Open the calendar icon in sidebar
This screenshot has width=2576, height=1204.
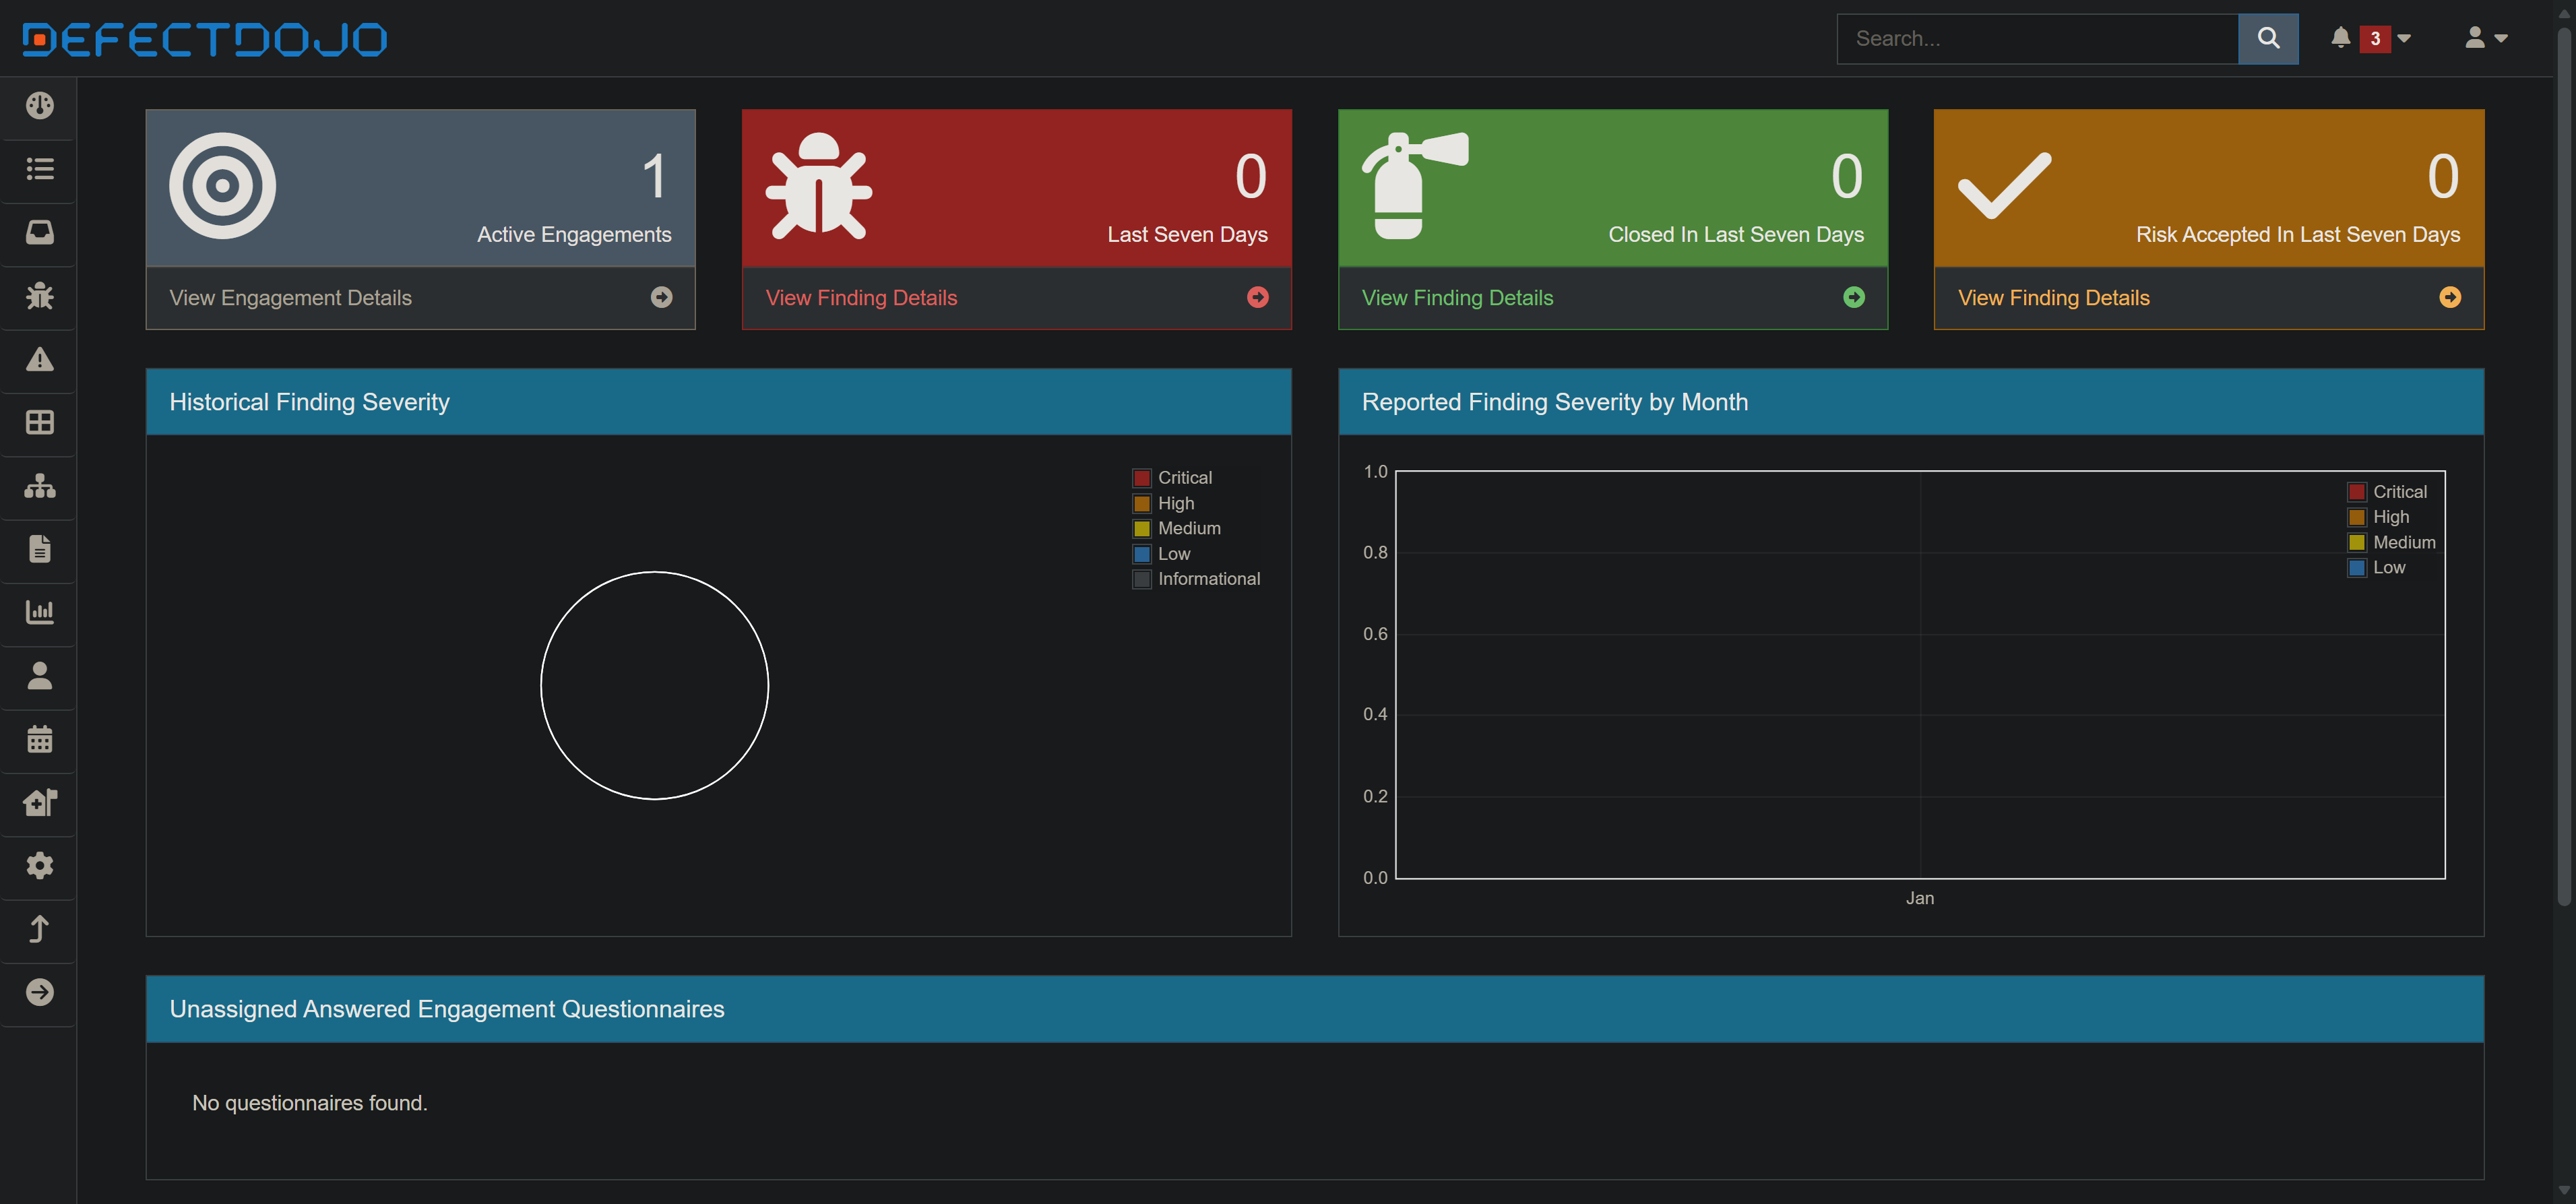click(39, 739)
